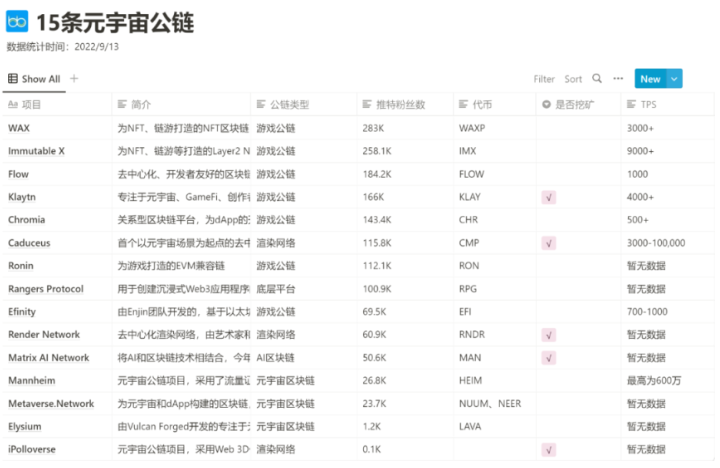Open the Matrix AI Network entry
The height and width of the screenshot is (468, 720).
pyautogui.click(x=49, y=358)
